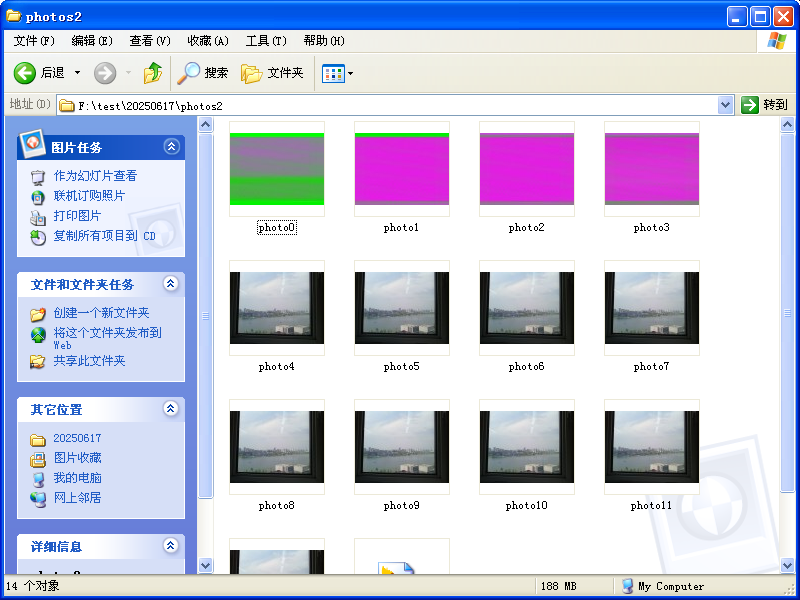Click the View as slideshow icon

coord(38,177)
